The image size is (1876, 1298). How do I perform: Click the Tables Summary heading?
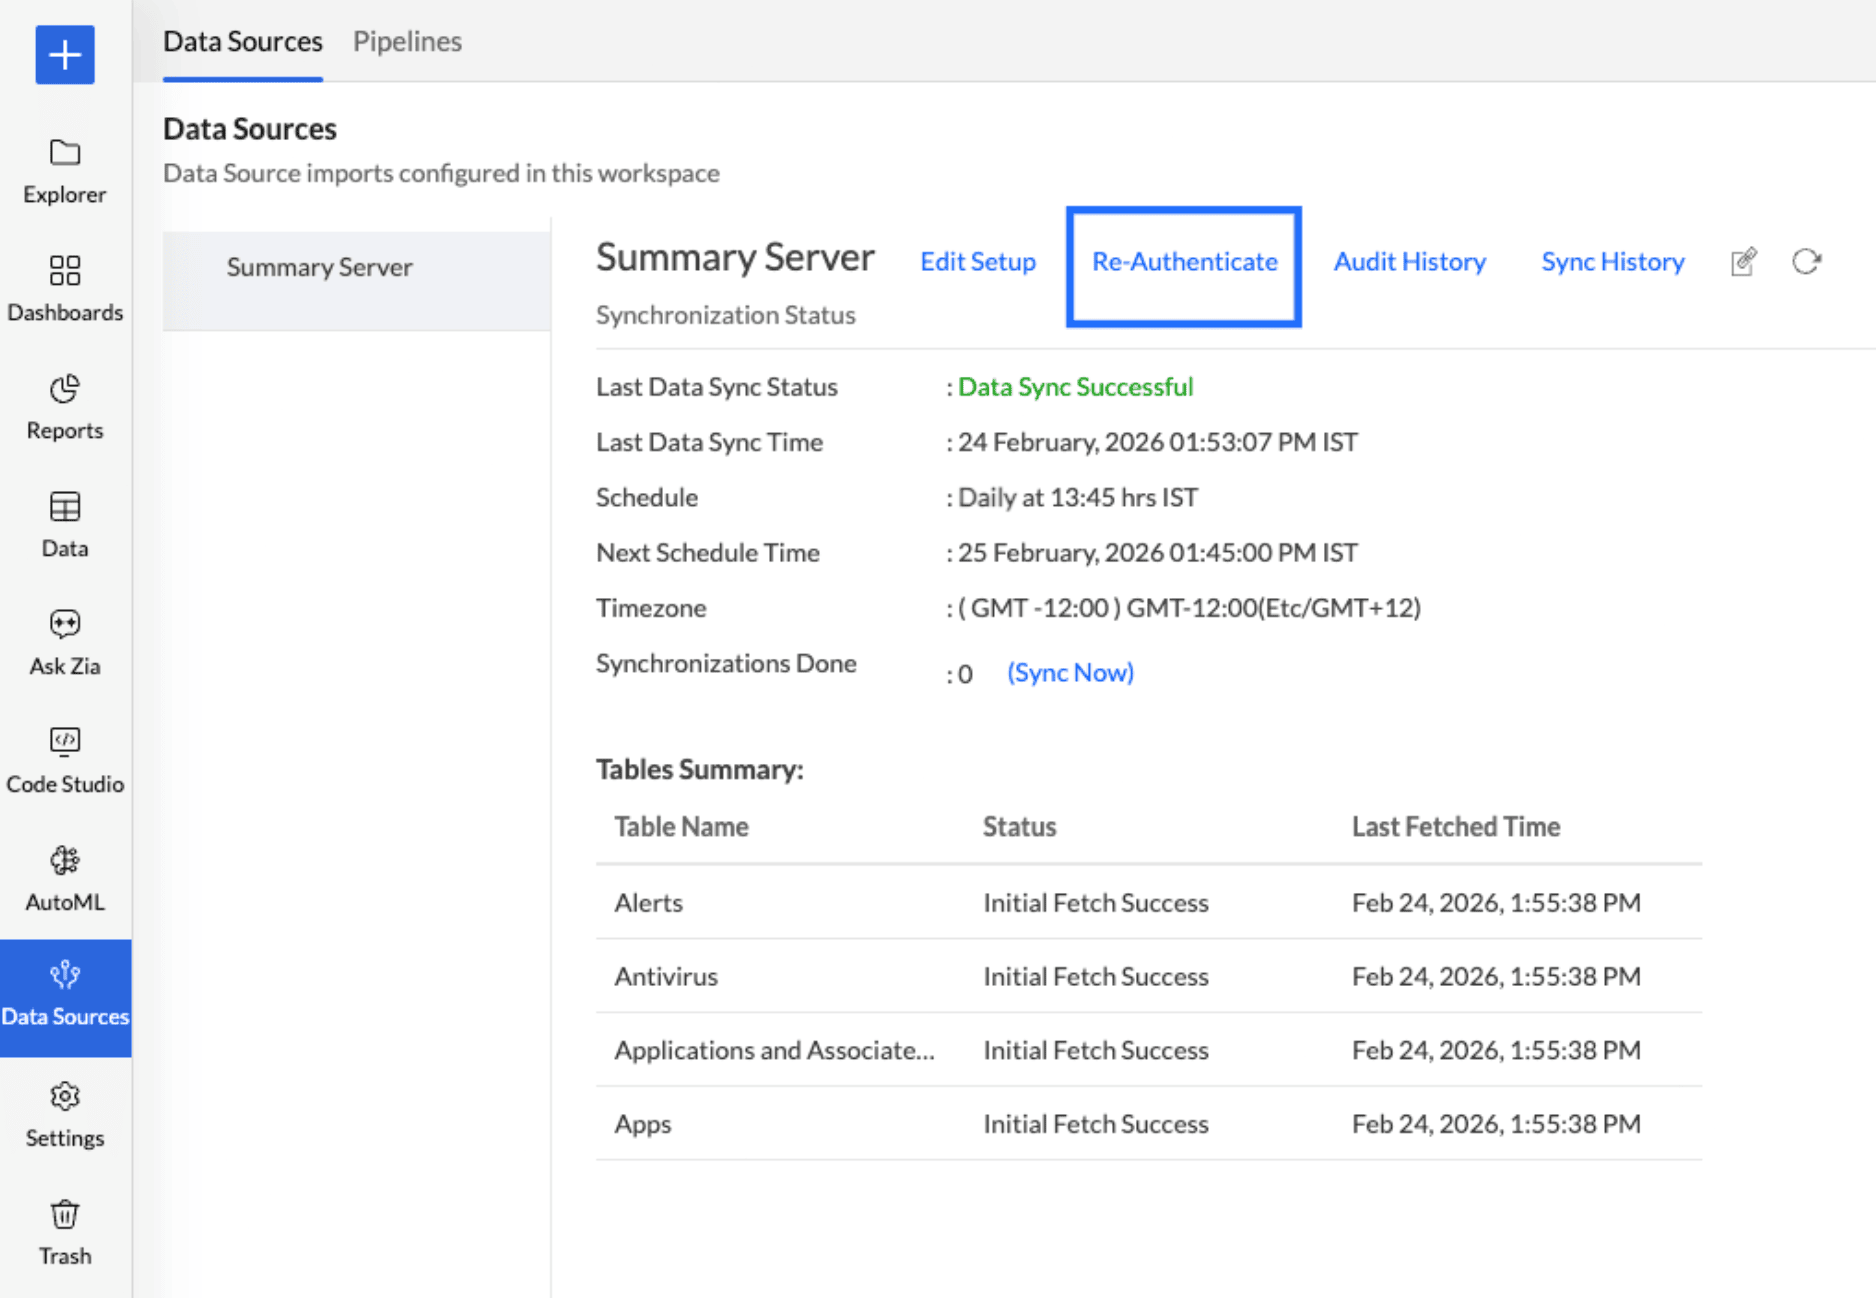(x=700, y=770)
